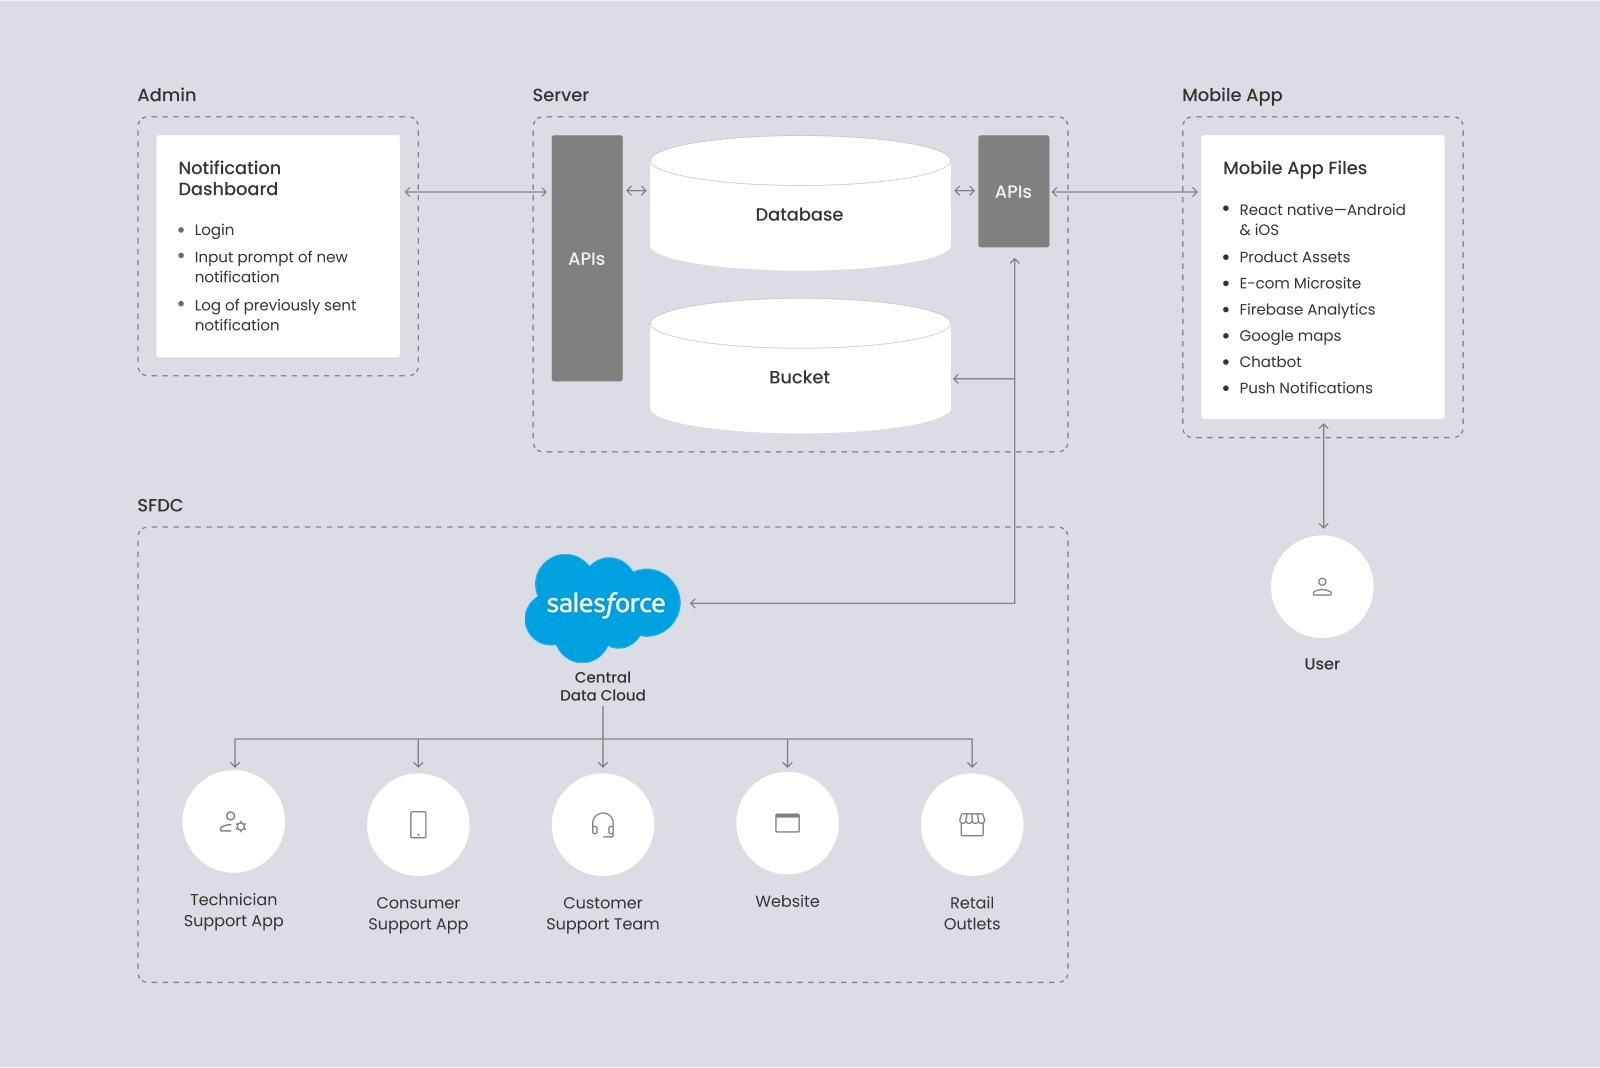Click the Firebase Analytics list item
The width and height of the screenshot is (1600, 1068).
[1306, 310]
